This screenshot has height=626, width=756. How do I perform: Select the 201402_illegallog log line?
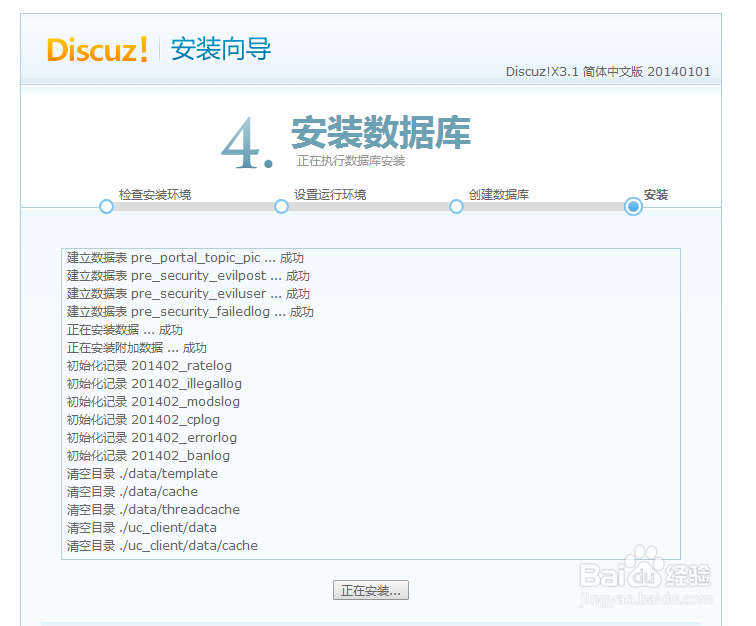click(154, 384)
